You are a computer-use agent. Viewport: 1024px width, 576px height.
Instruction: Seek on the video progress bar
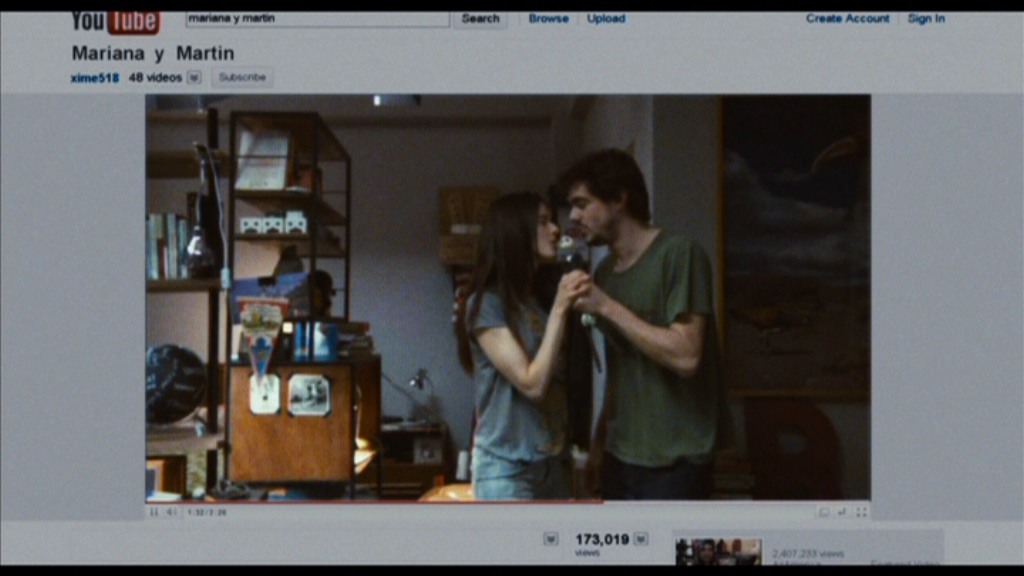508,502
